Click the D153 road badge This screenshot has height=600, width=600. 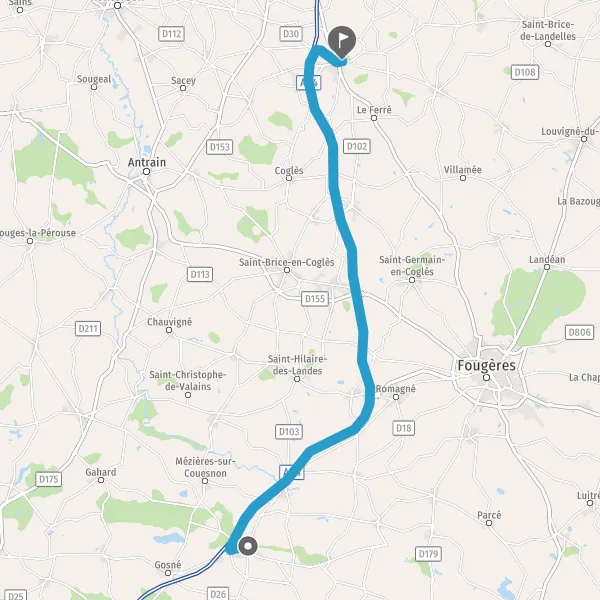point(220,147)
